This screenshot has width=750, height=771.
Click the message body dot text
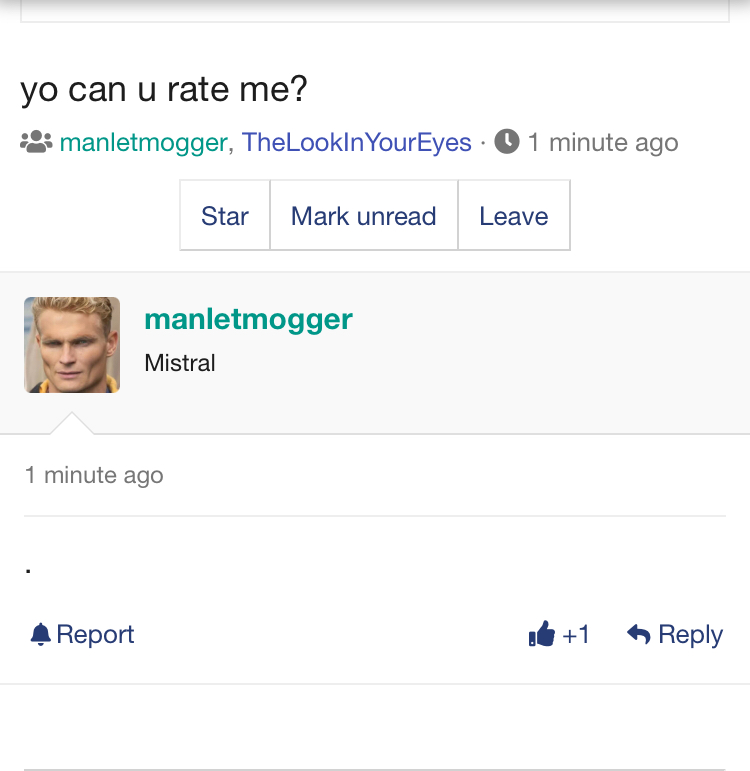29,570
